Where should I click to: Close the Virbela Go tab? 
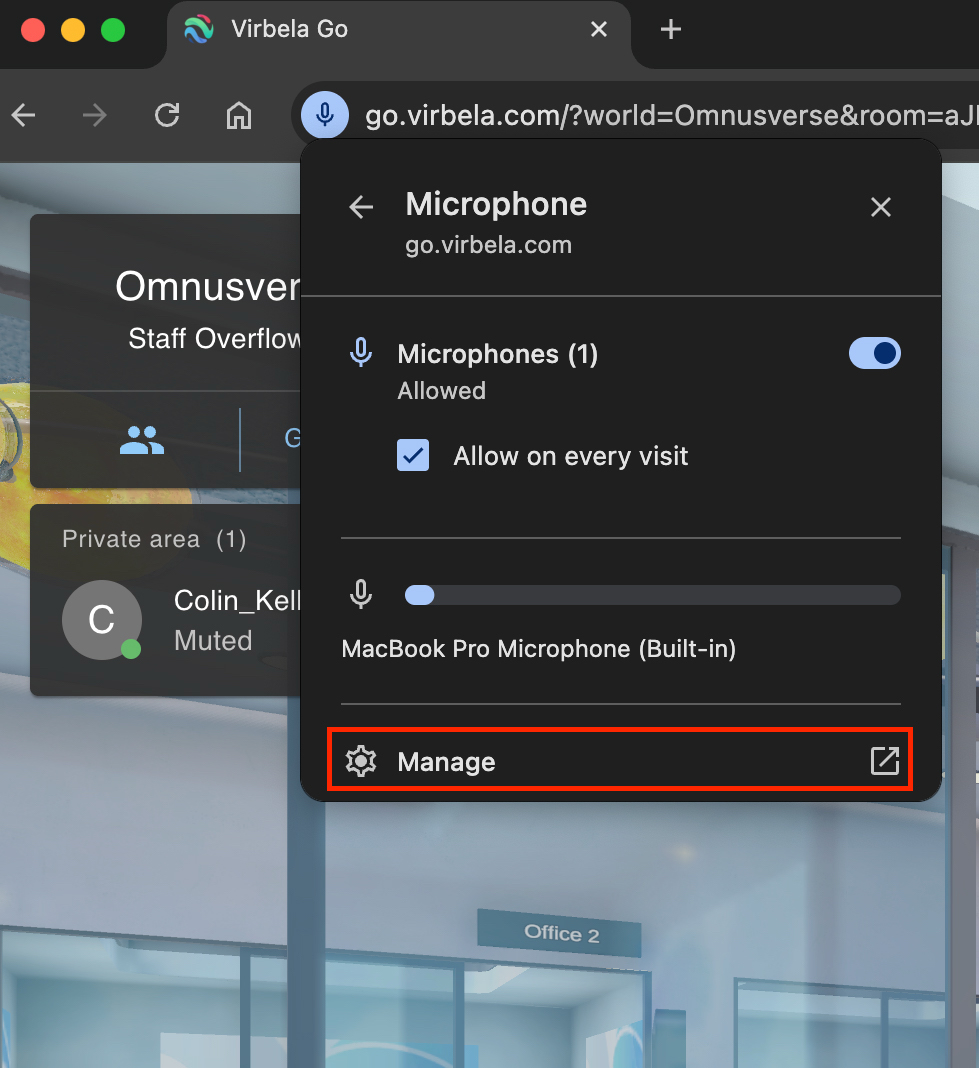(598, 30)
